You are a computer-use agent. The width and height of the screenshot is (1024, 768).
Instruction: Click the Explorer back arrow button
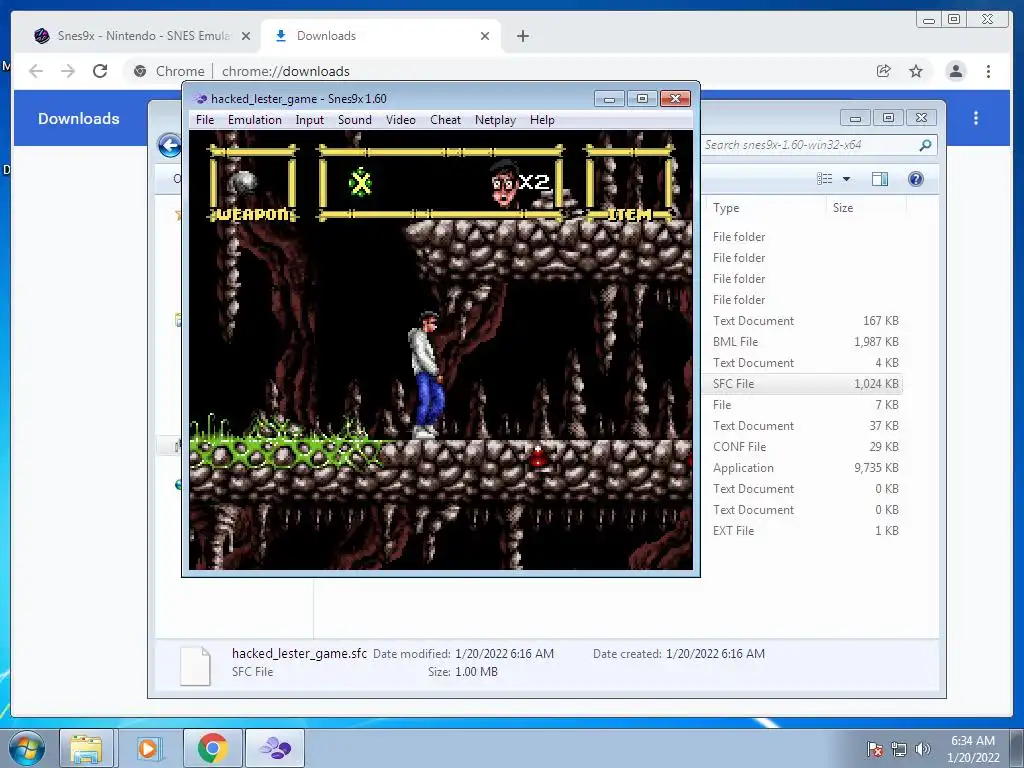pos(170,145)
